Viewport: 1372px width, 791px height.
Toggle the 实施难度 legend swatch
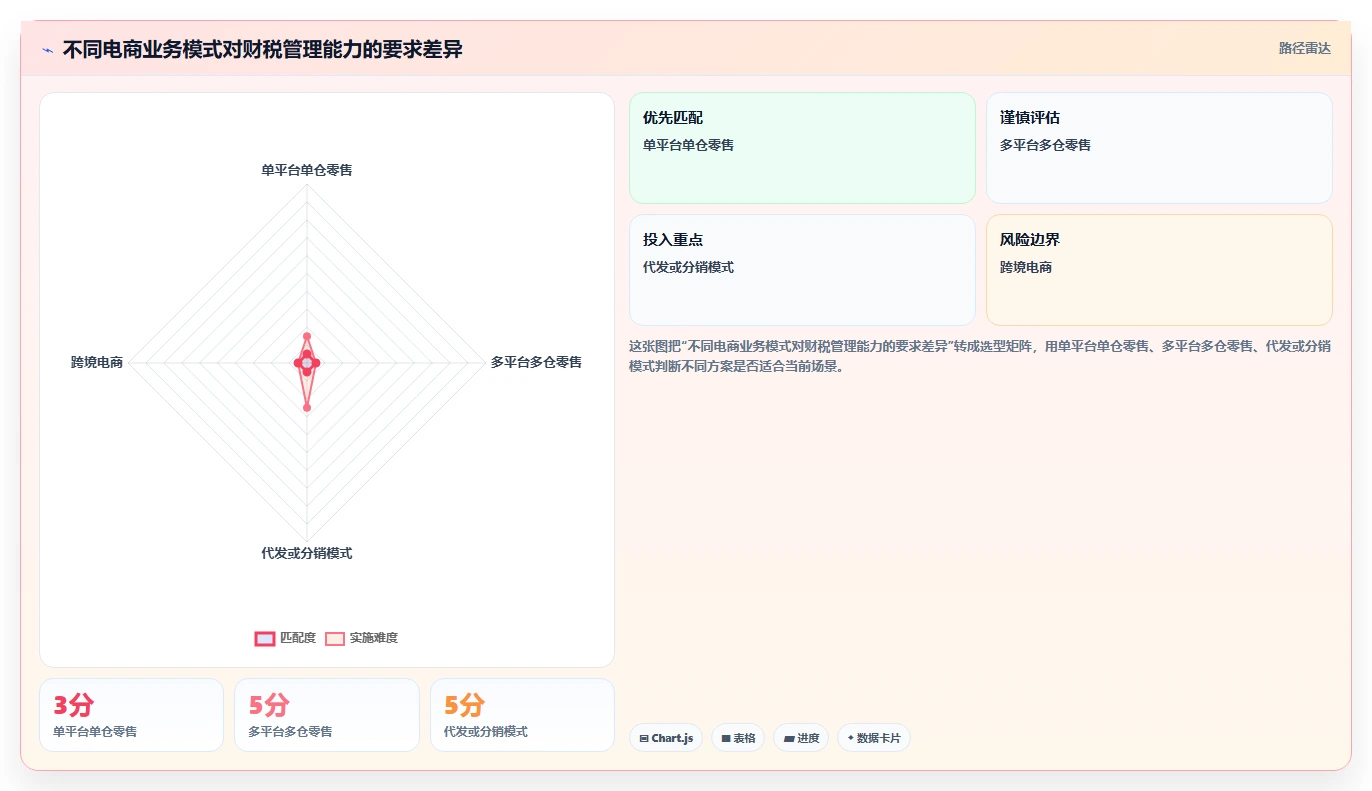pyautogui.click(x=335, y=638)
